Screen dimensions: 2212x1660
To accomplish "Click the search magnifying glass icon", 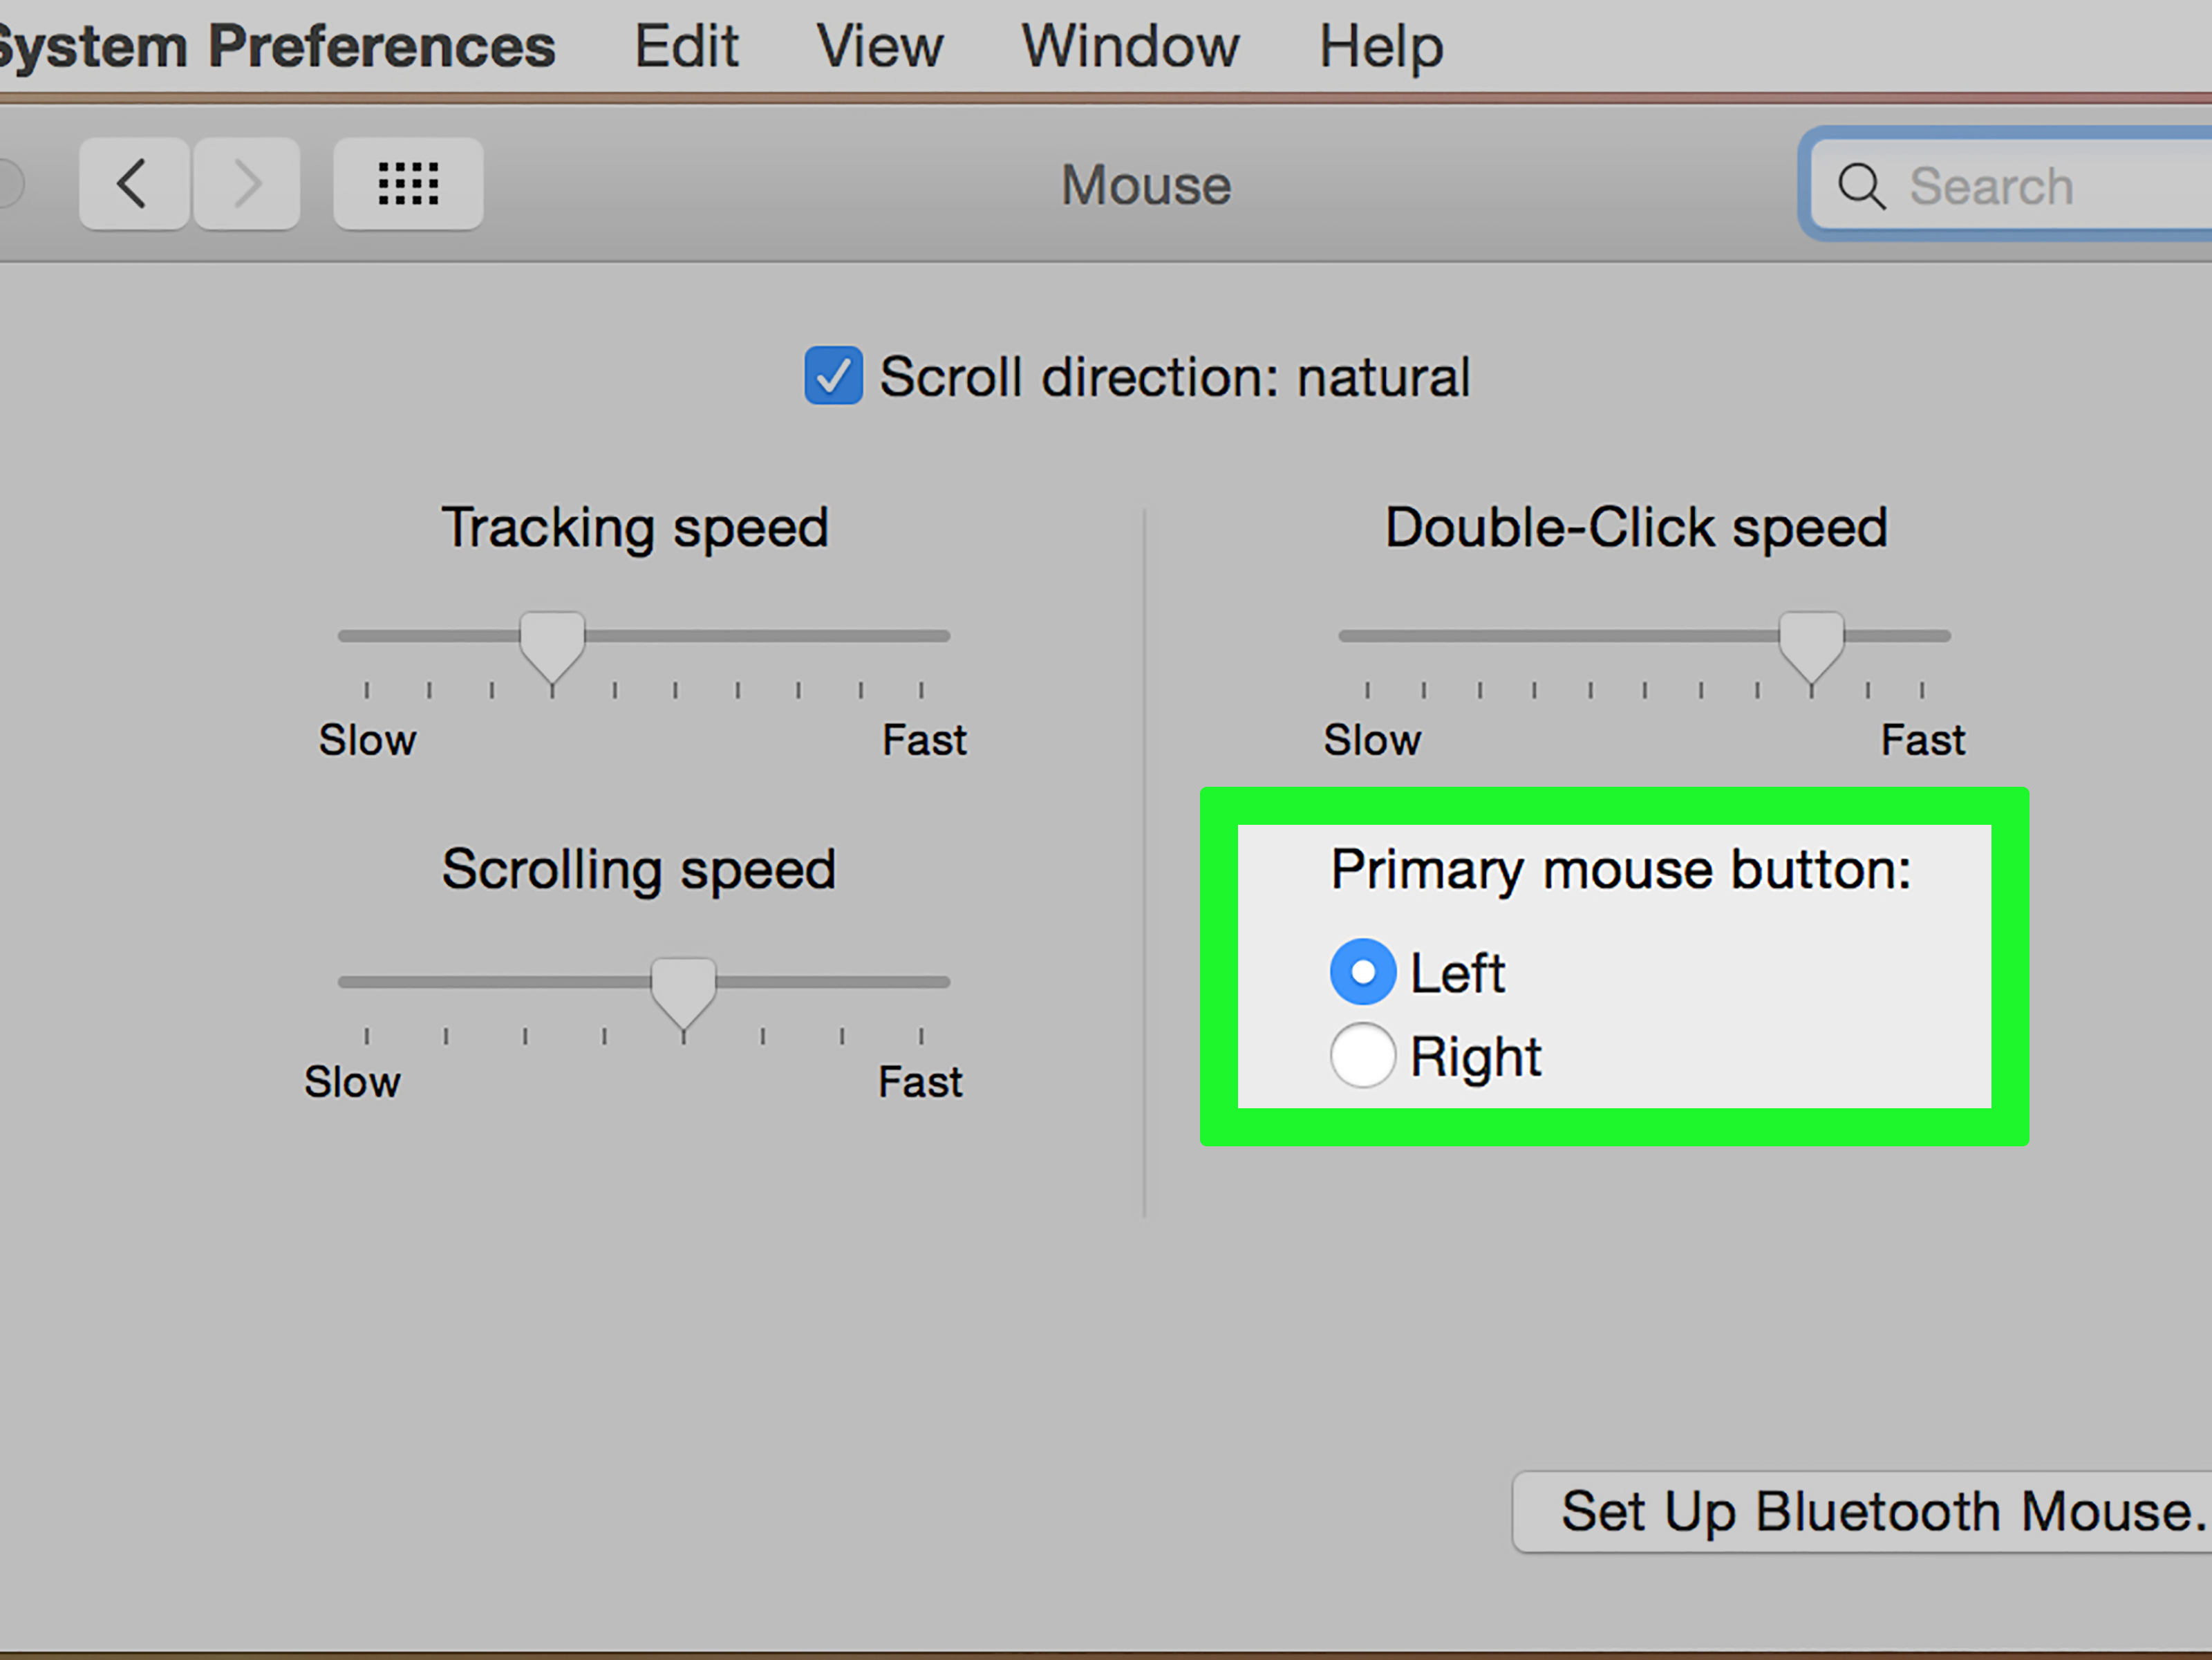I will [x=1862, y=186].
